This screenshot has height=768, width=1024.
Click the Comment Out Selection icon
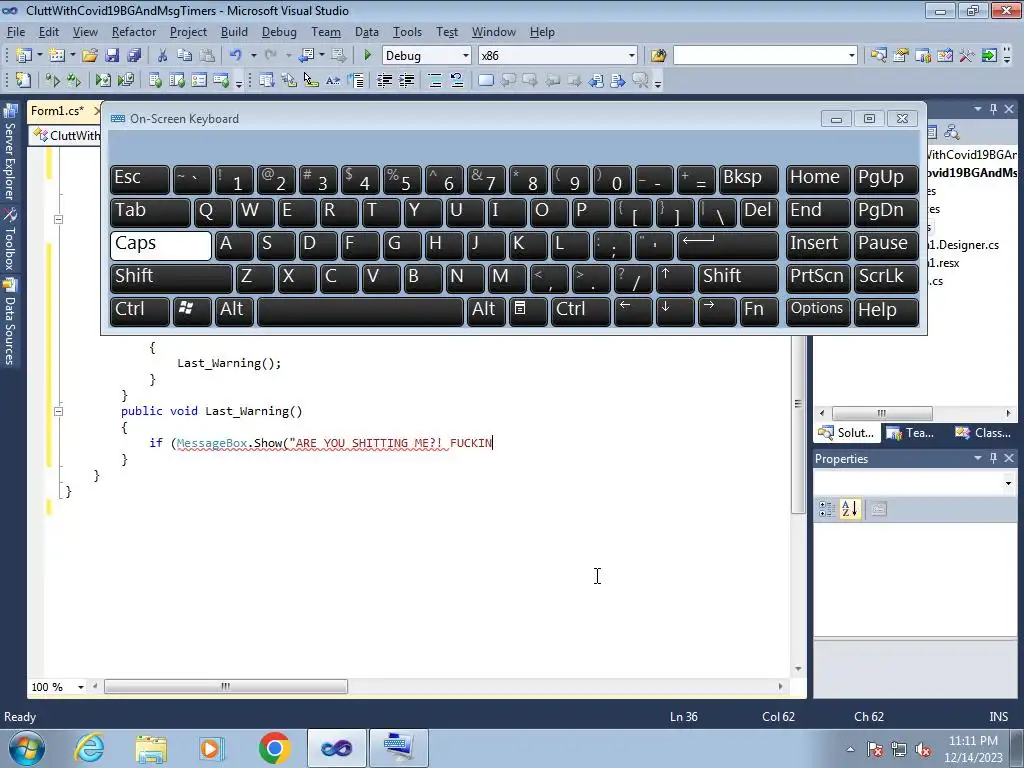[435, 80]
